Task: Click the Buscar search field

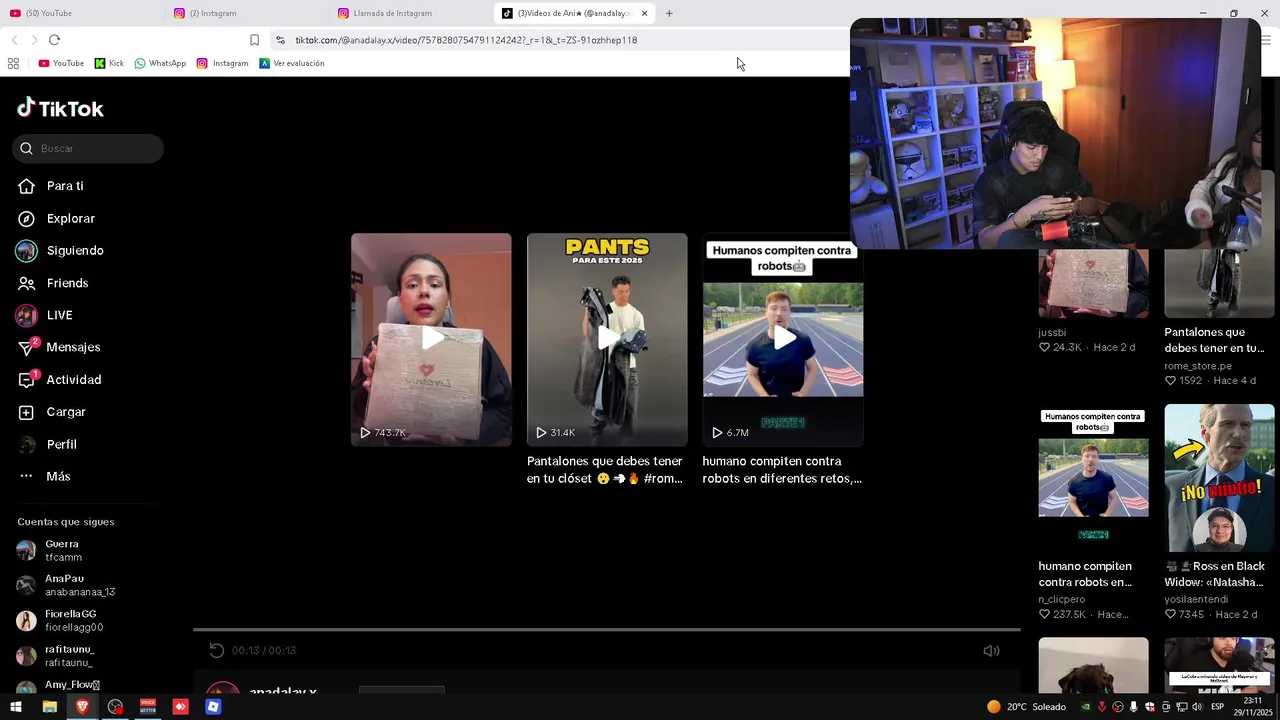Action: click(88, 148)
